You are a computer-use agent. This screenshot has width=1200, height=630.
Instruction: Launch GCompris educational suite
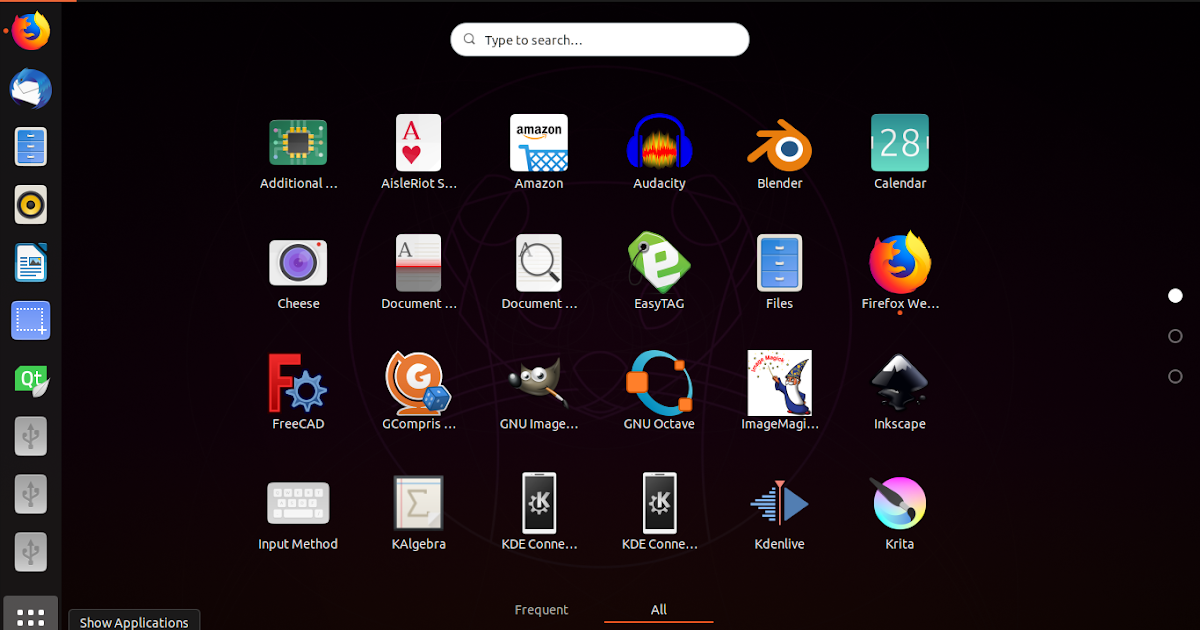(419, 383)
